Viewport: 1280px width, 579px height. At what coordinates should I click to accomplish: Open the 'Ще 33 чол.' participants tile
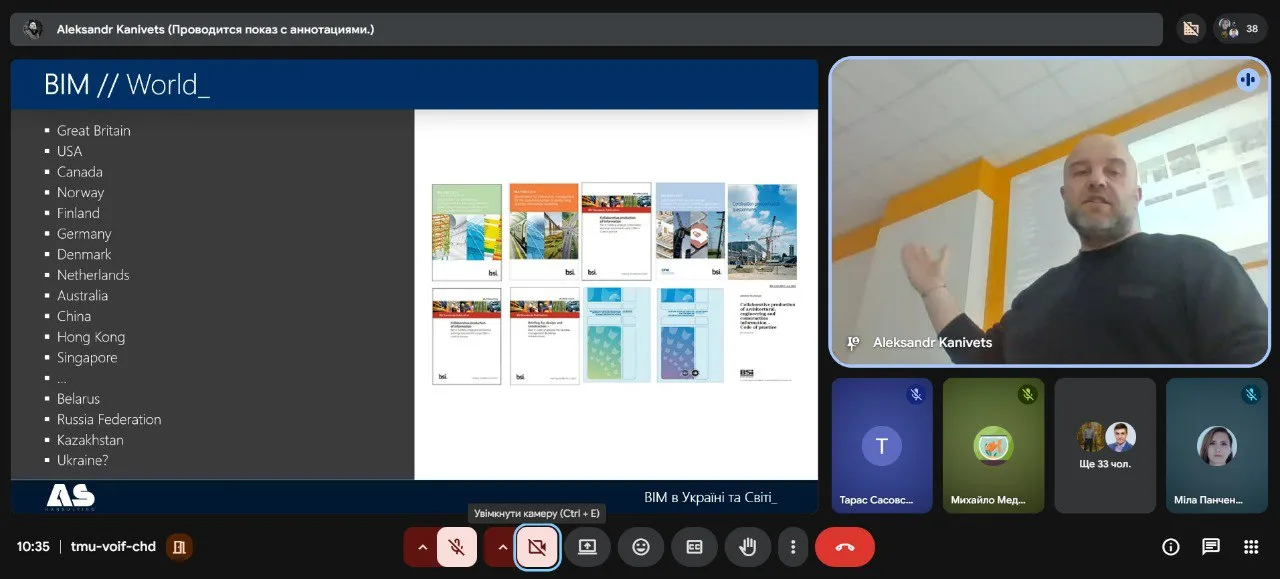1105,446
